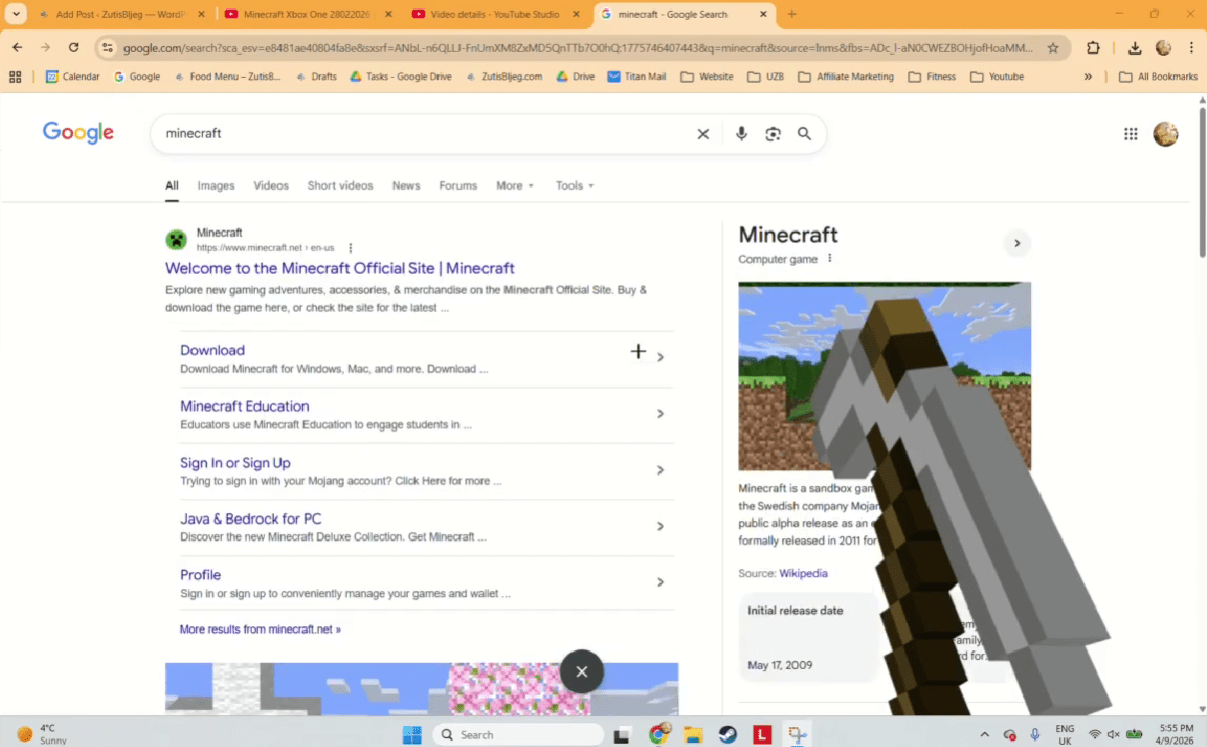Open Chrome extensions puzzle icon
The width and height of the screenshot is (1207, 747).
click(x=1093, y=48)
